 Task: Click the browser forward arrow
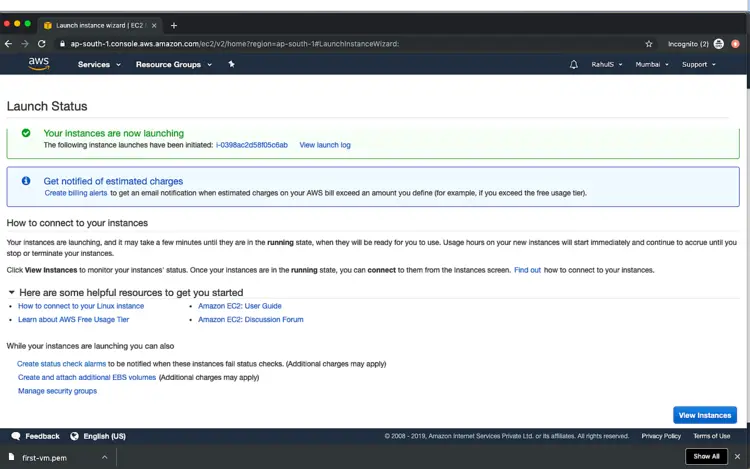(x=25, y=44)
